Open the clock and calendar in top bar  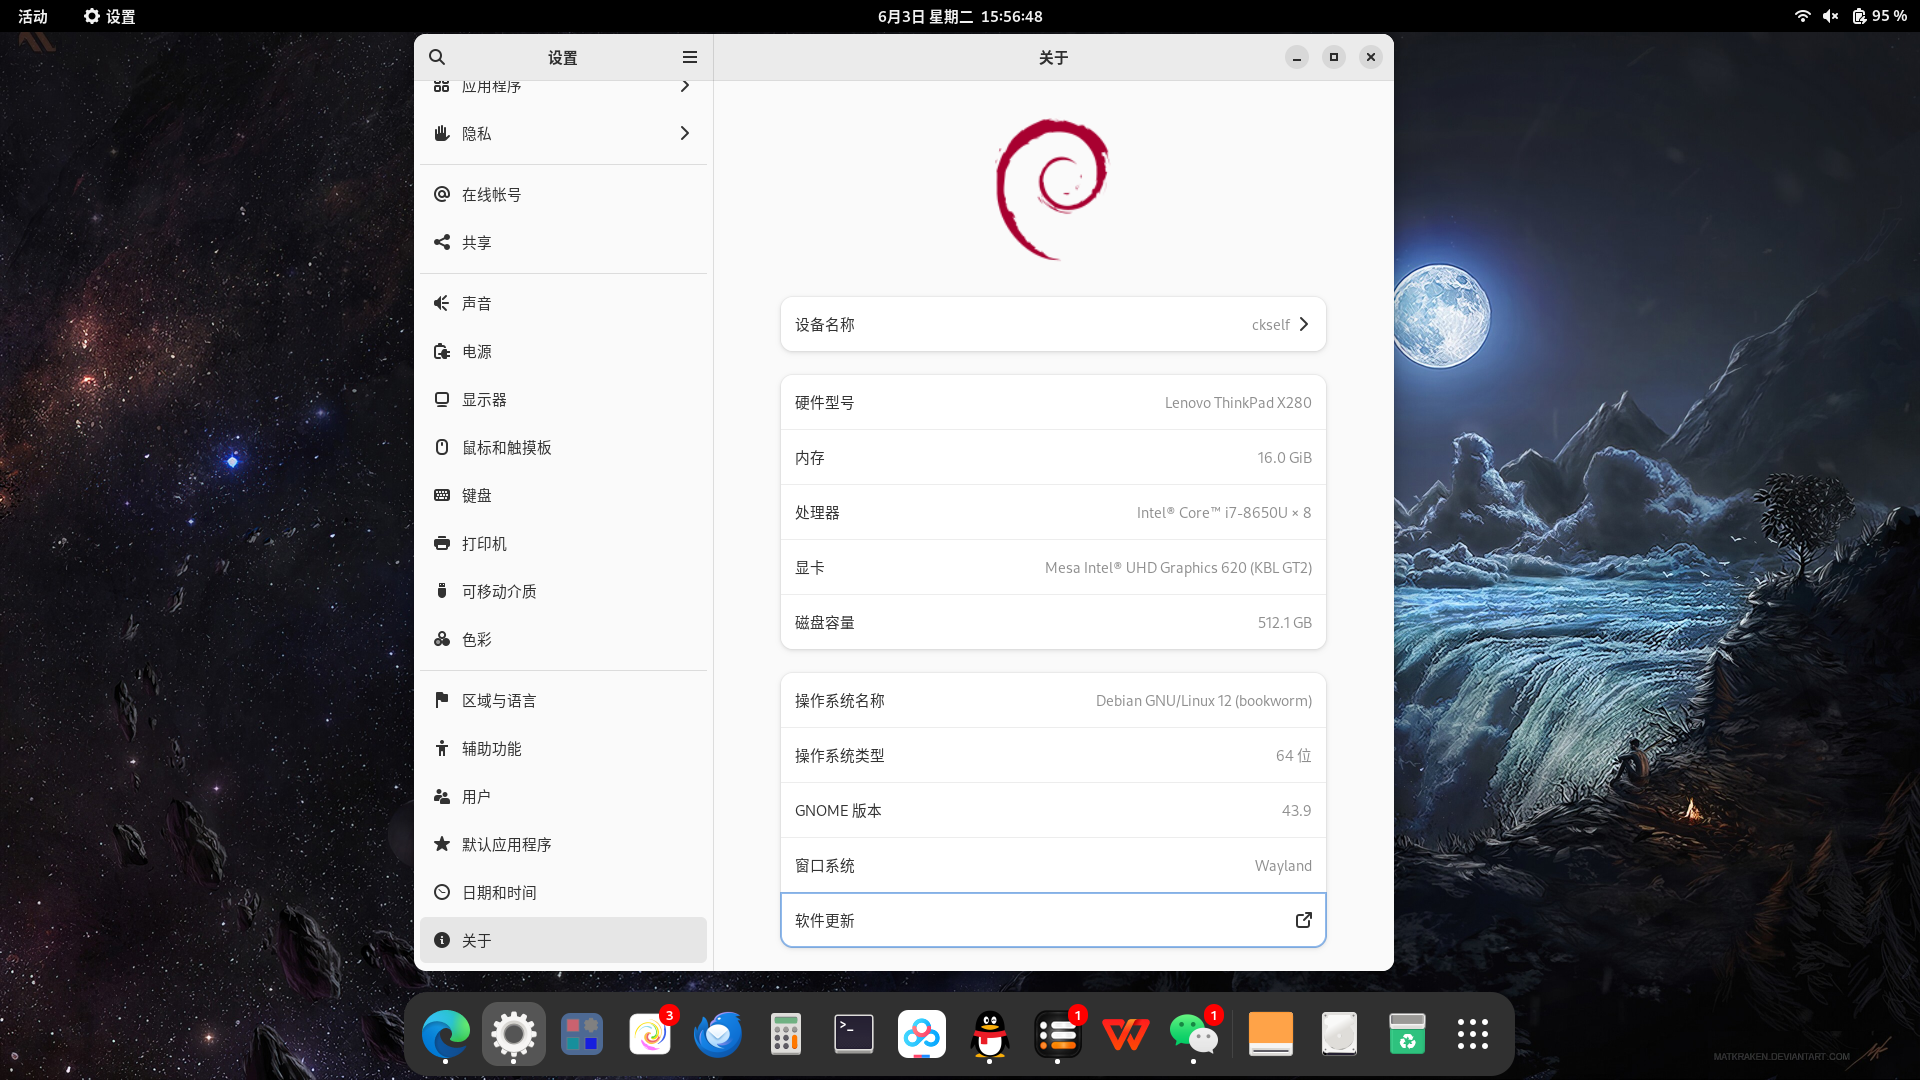pyautogui.click(x=960, y=16)
